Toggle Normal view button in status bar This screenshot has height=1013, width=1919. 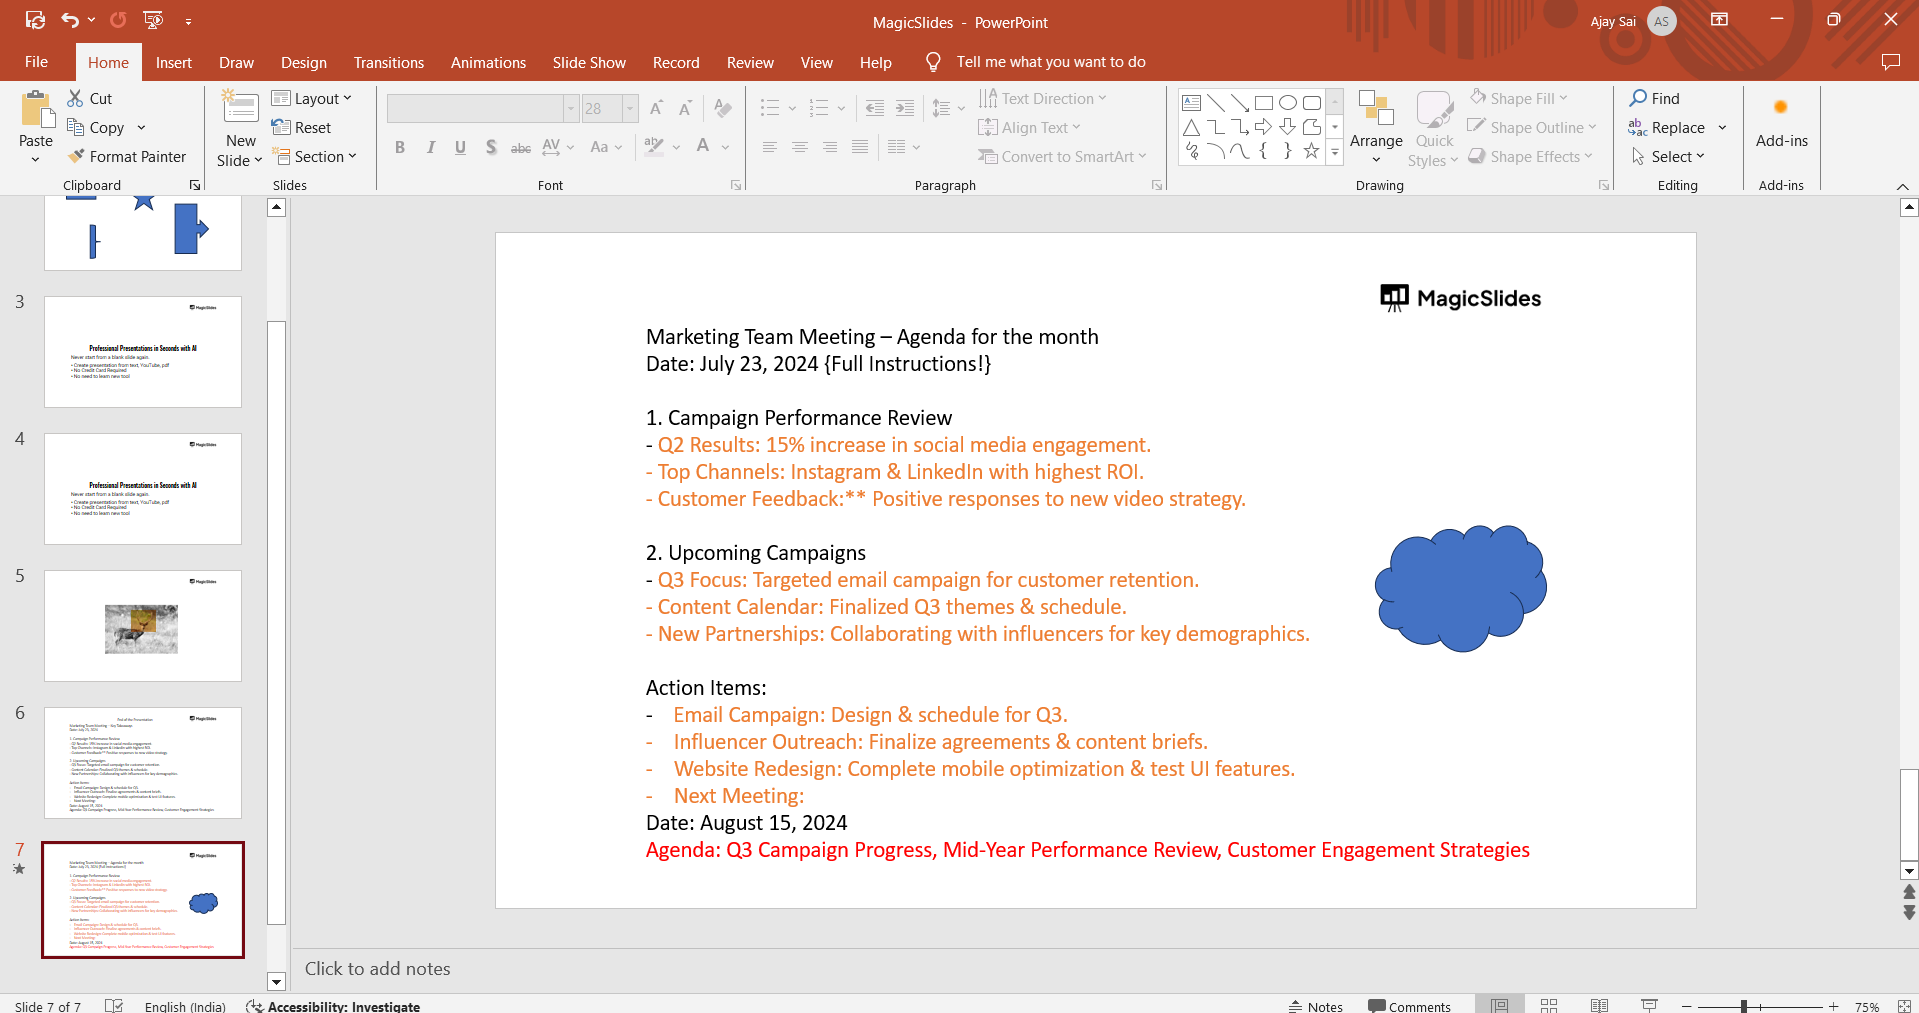tap(1499, 1006)
